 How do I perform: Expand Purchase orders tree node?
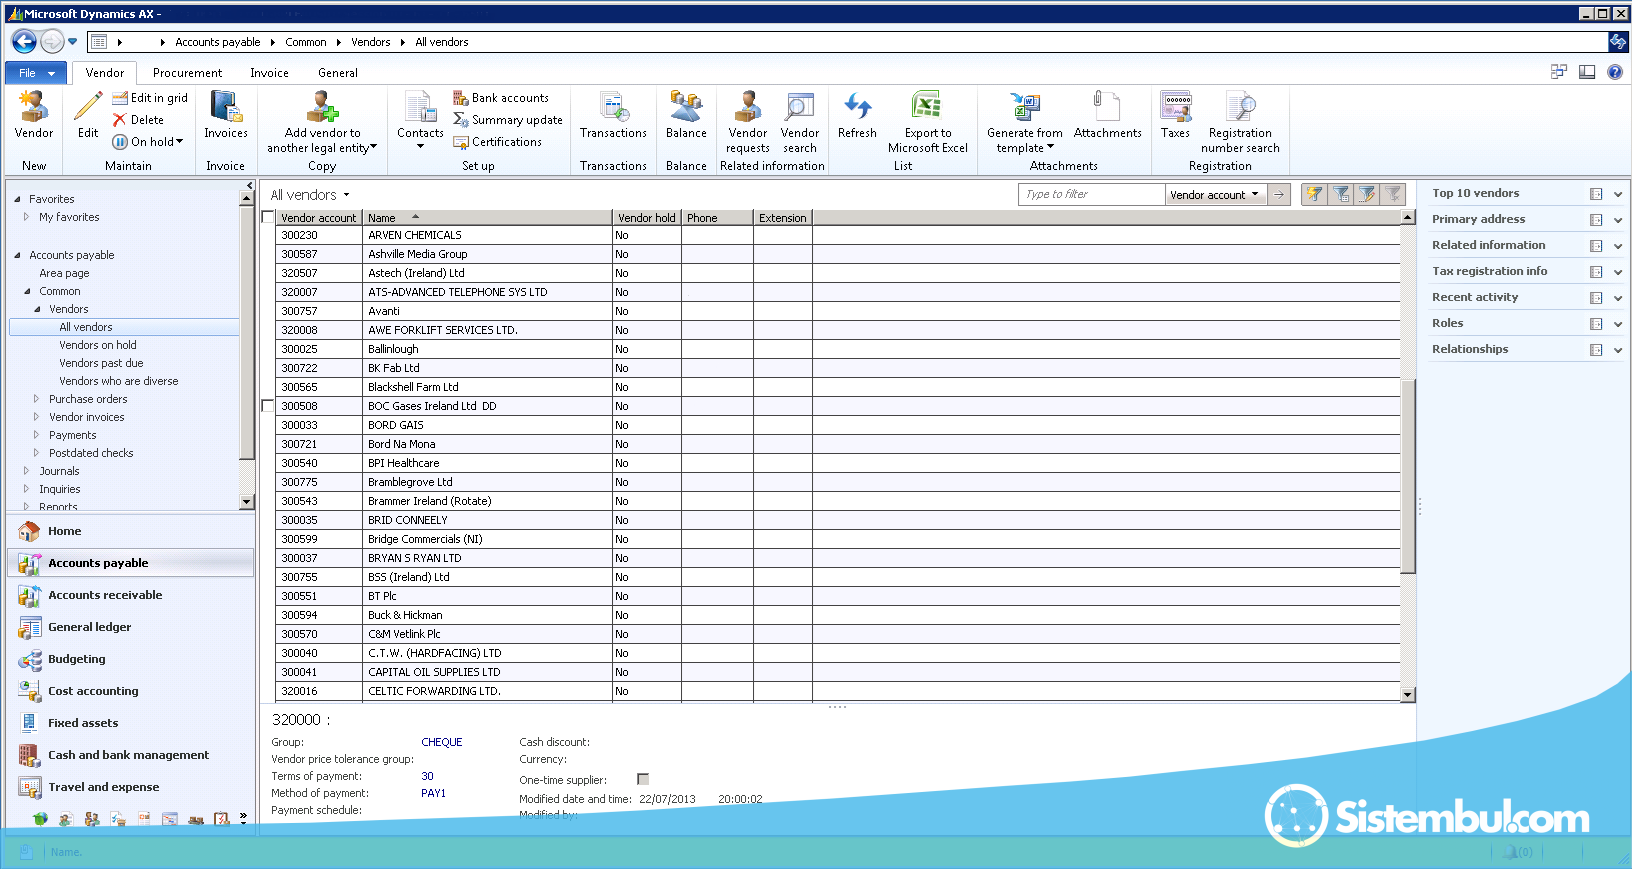click(36, 399)
